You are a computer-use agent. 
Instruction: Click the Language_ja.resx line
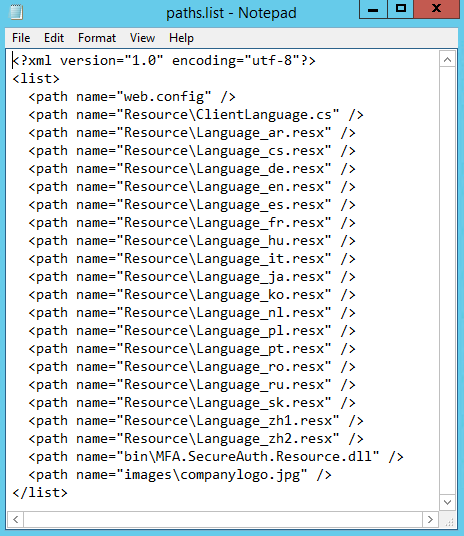192,277
